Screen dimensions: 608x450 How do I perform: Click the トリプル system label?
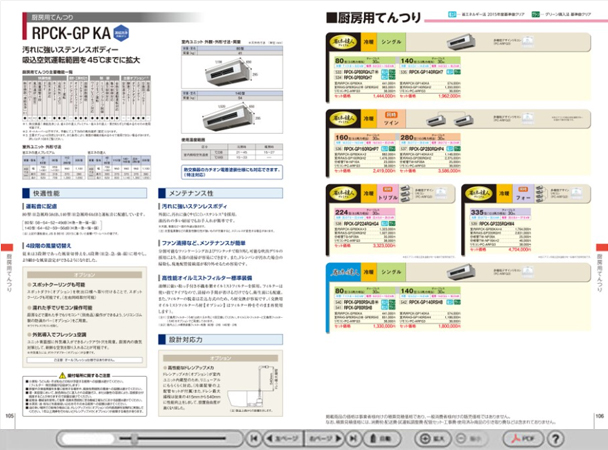[x=388, y=197]
